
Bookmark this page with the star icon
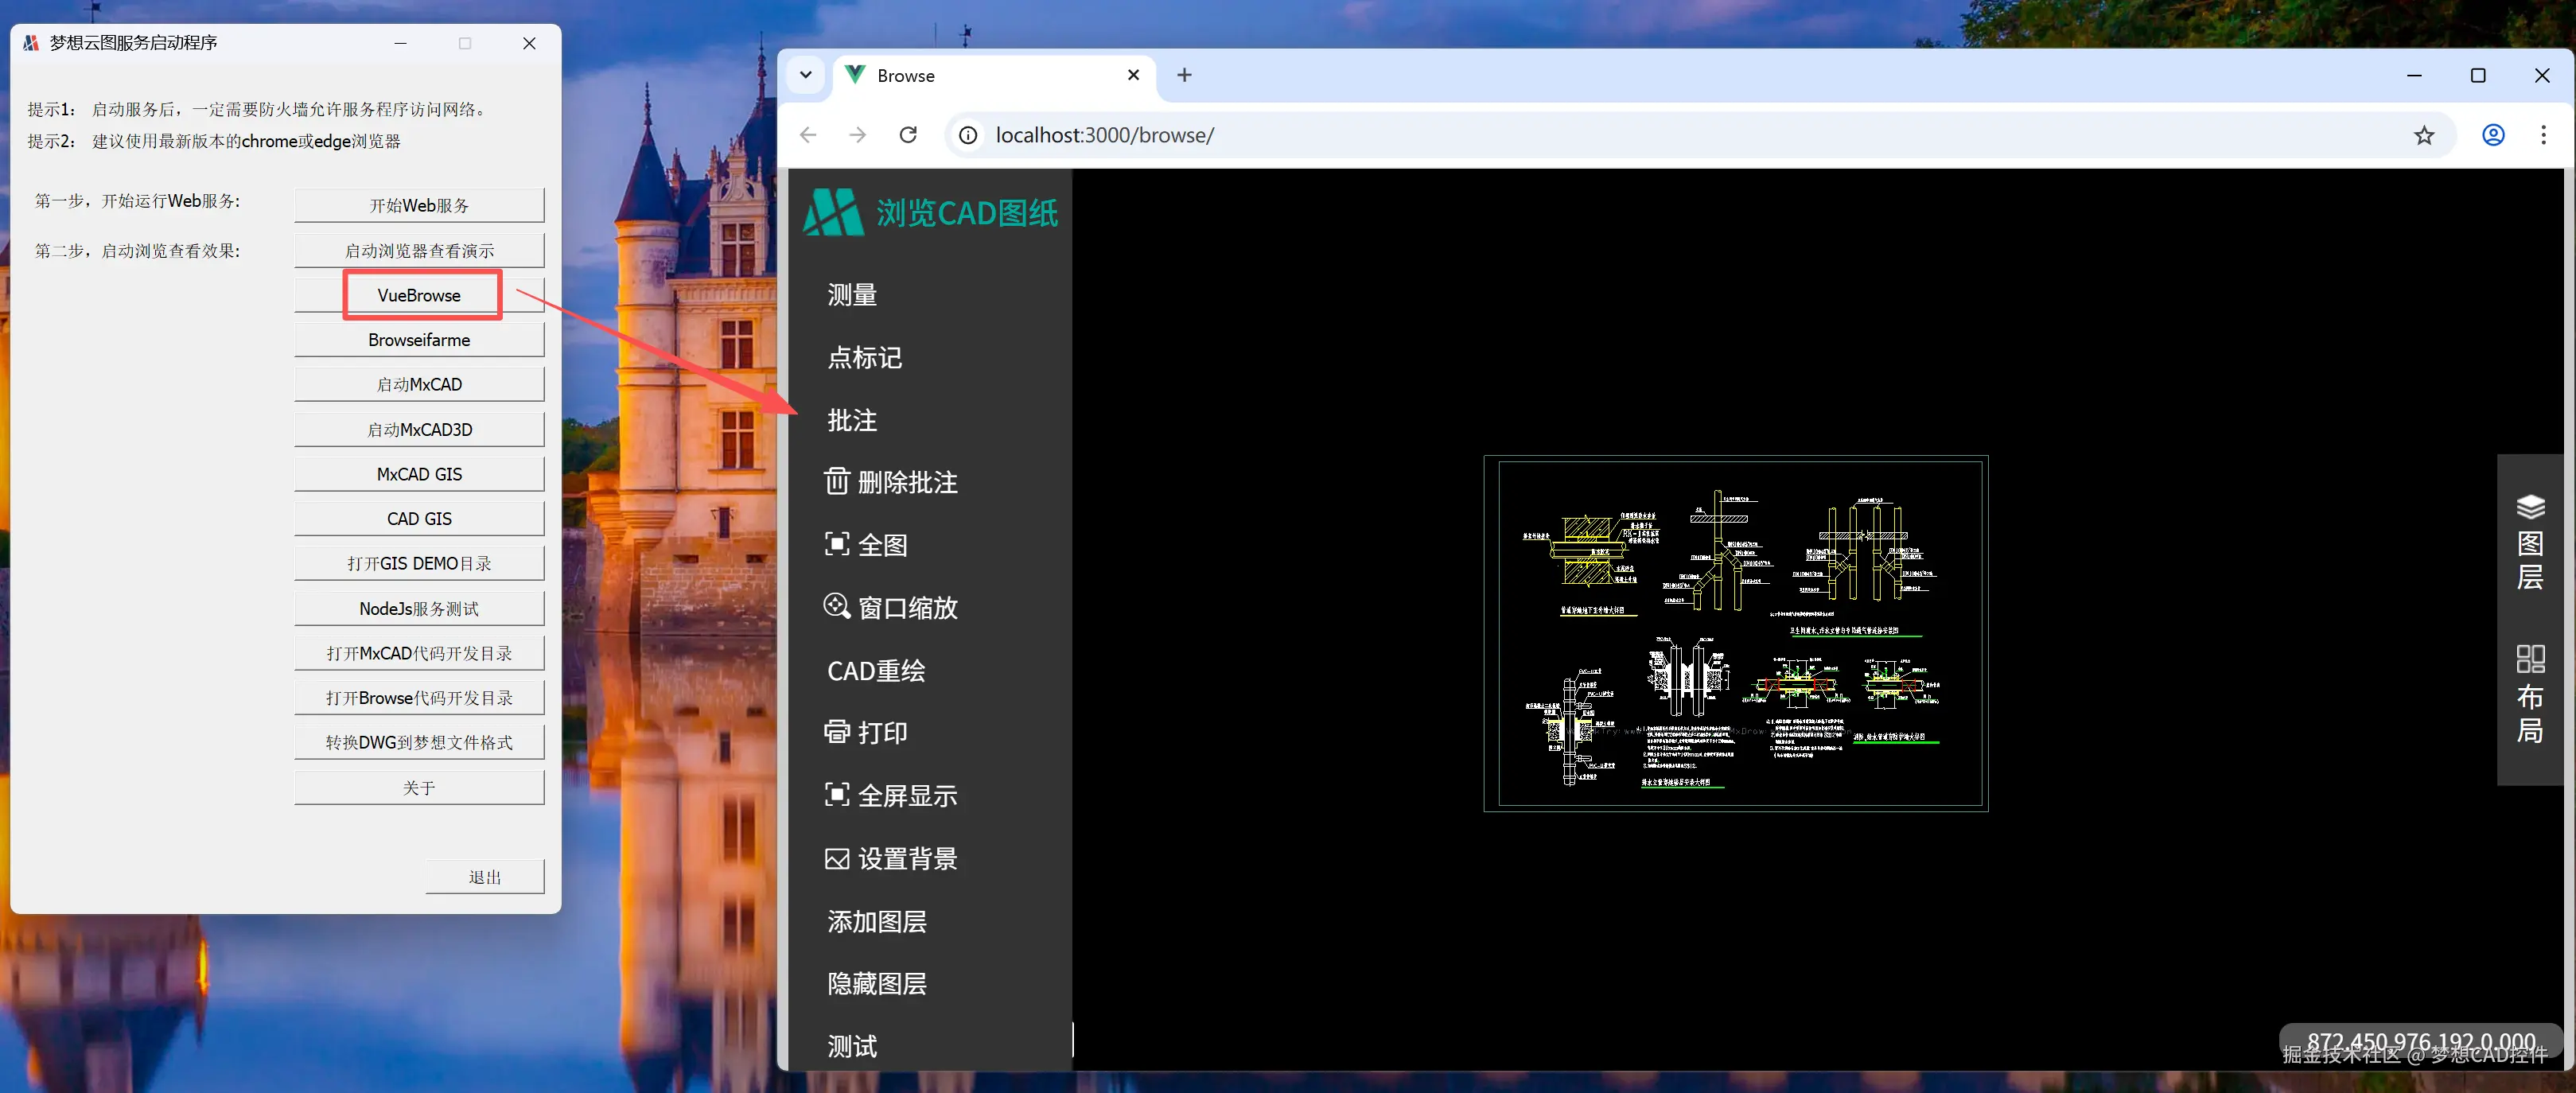click(2423, 135)
